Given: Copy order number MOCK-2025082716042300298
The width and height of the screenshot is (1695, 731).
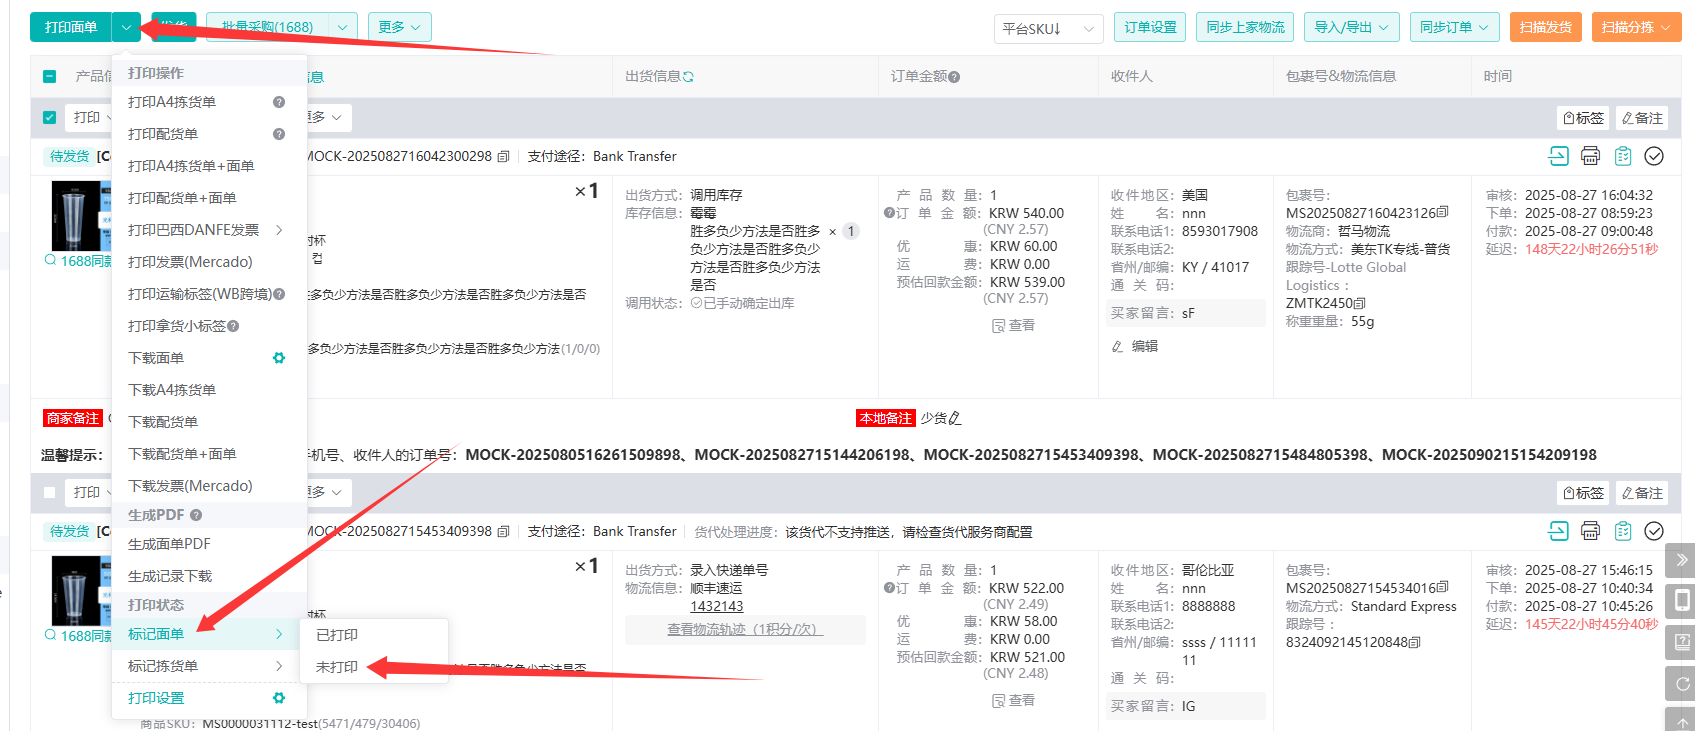Looking at the screenshot, I should (503, 156).
